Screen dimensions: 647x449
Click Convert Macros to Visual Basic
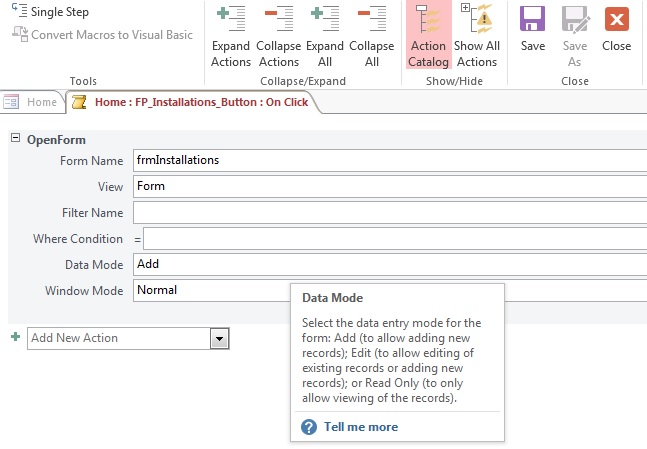[102, 34]
